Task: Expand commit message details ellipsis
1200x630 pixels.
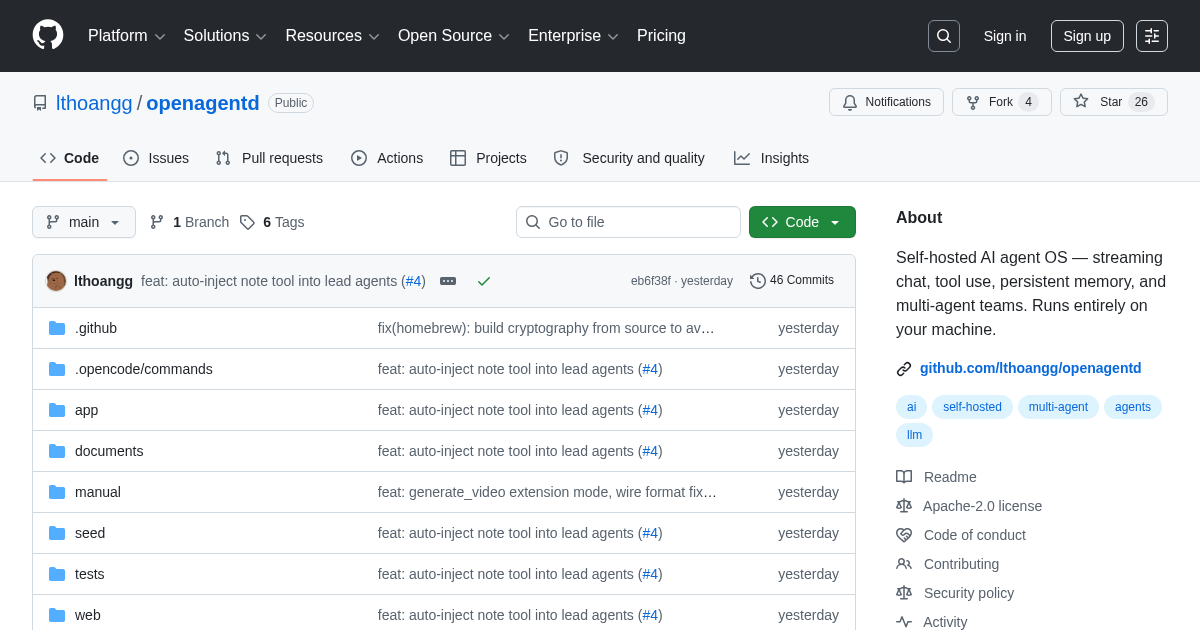Action: point(448,281)
